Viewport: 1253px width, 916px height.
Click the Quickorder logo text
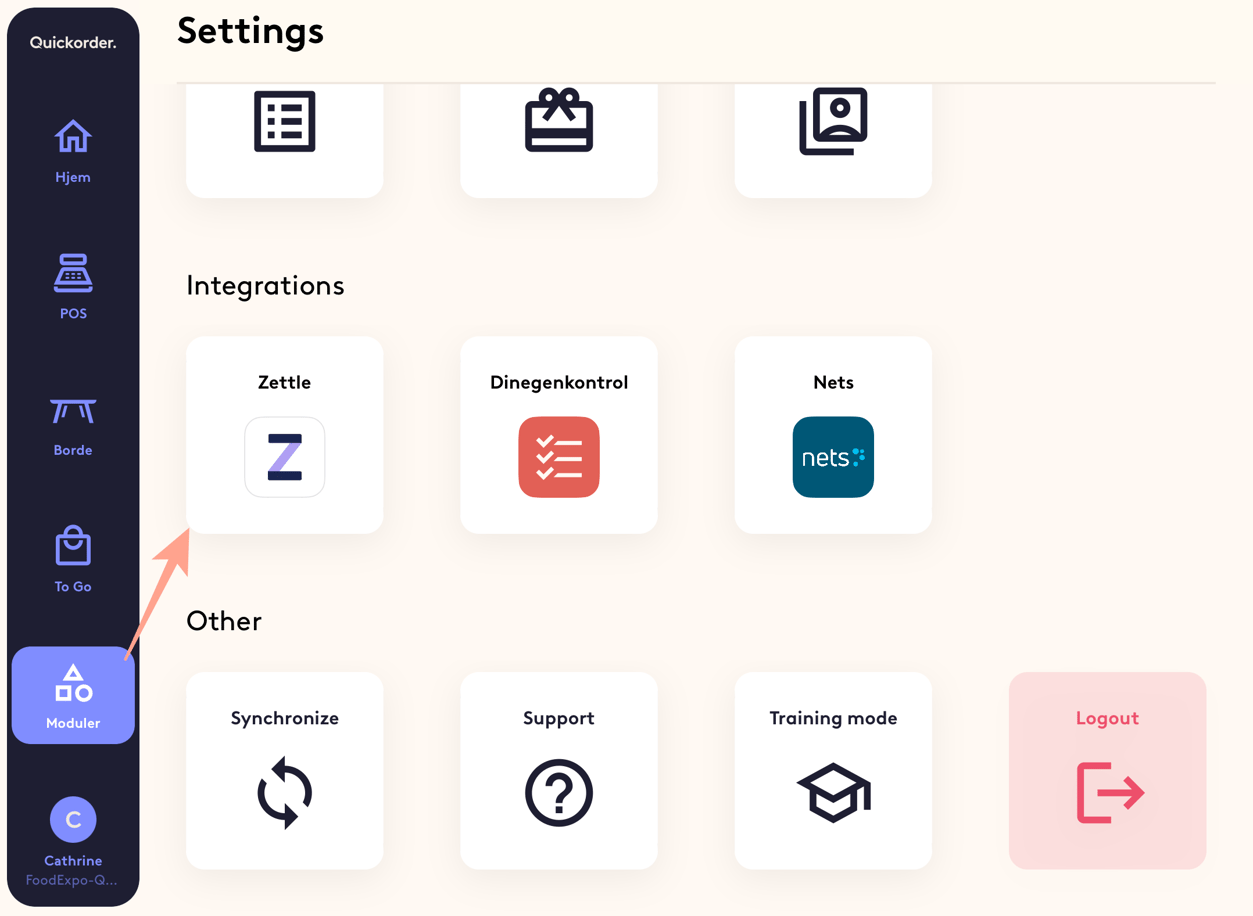click(x=72, y=42)
